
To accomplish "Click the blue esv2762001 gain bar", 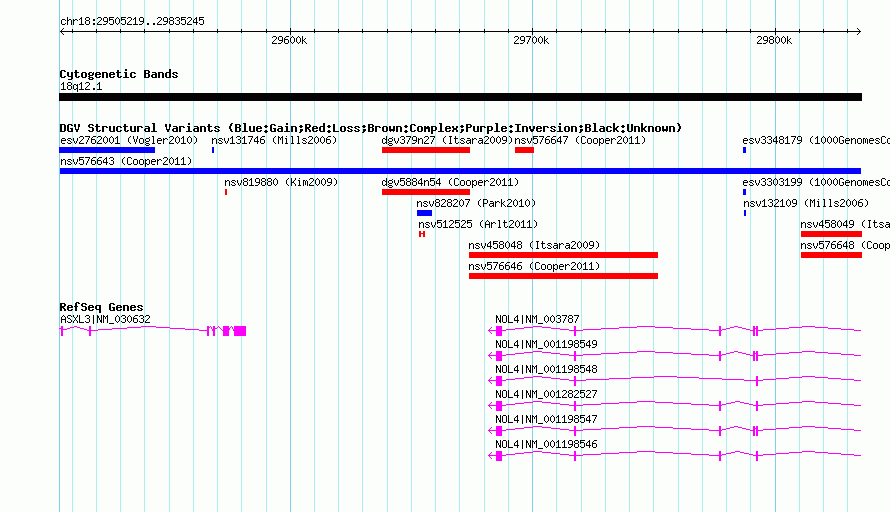I will coord(107,150).
